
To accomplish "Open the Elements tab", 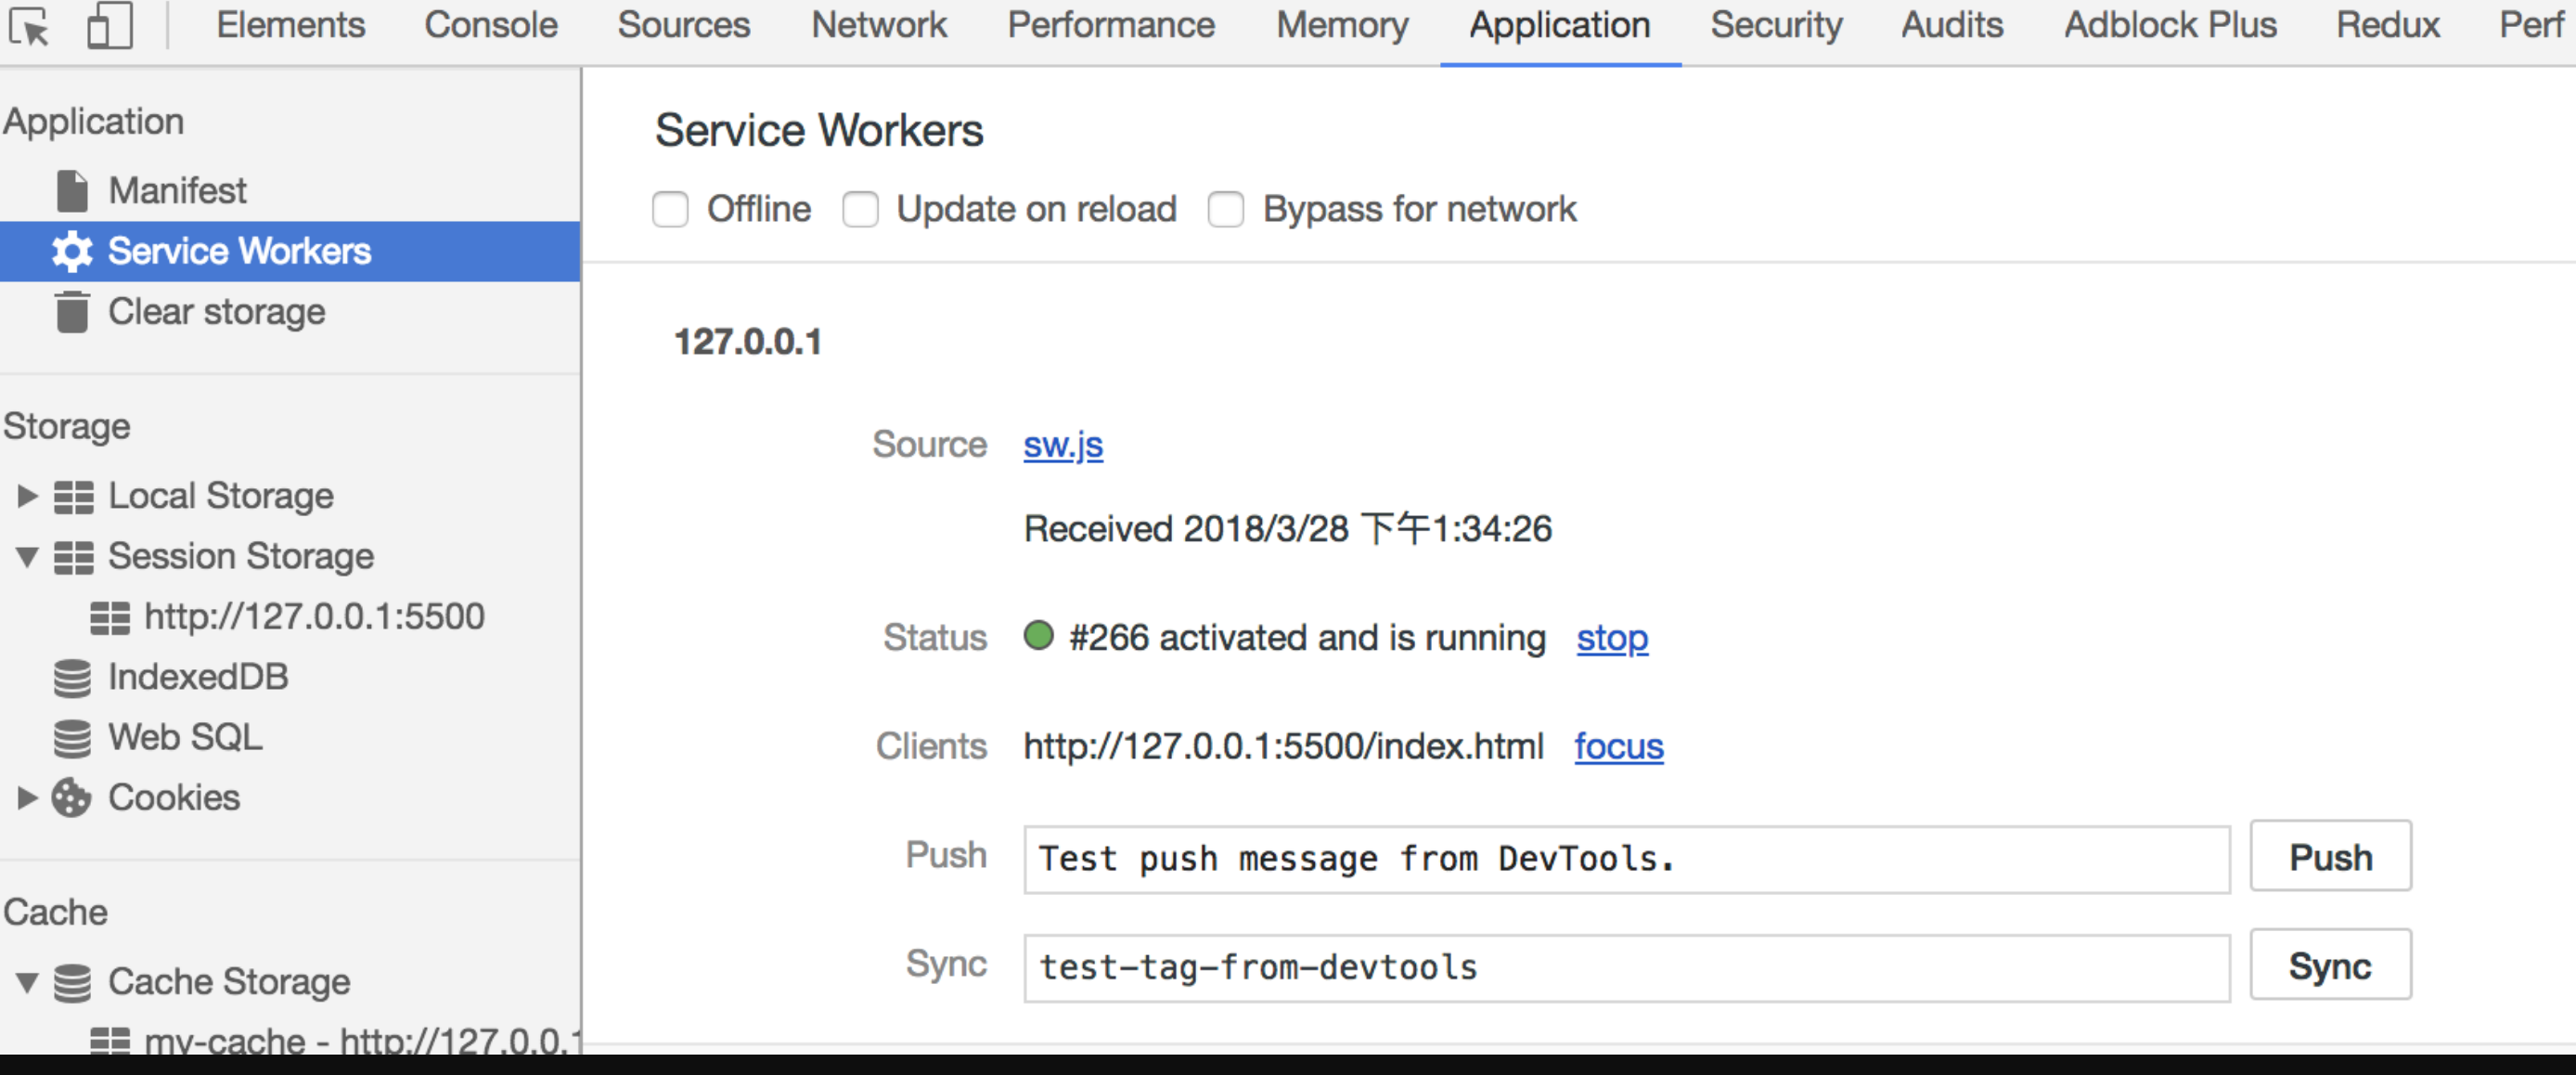I will 291,25.
